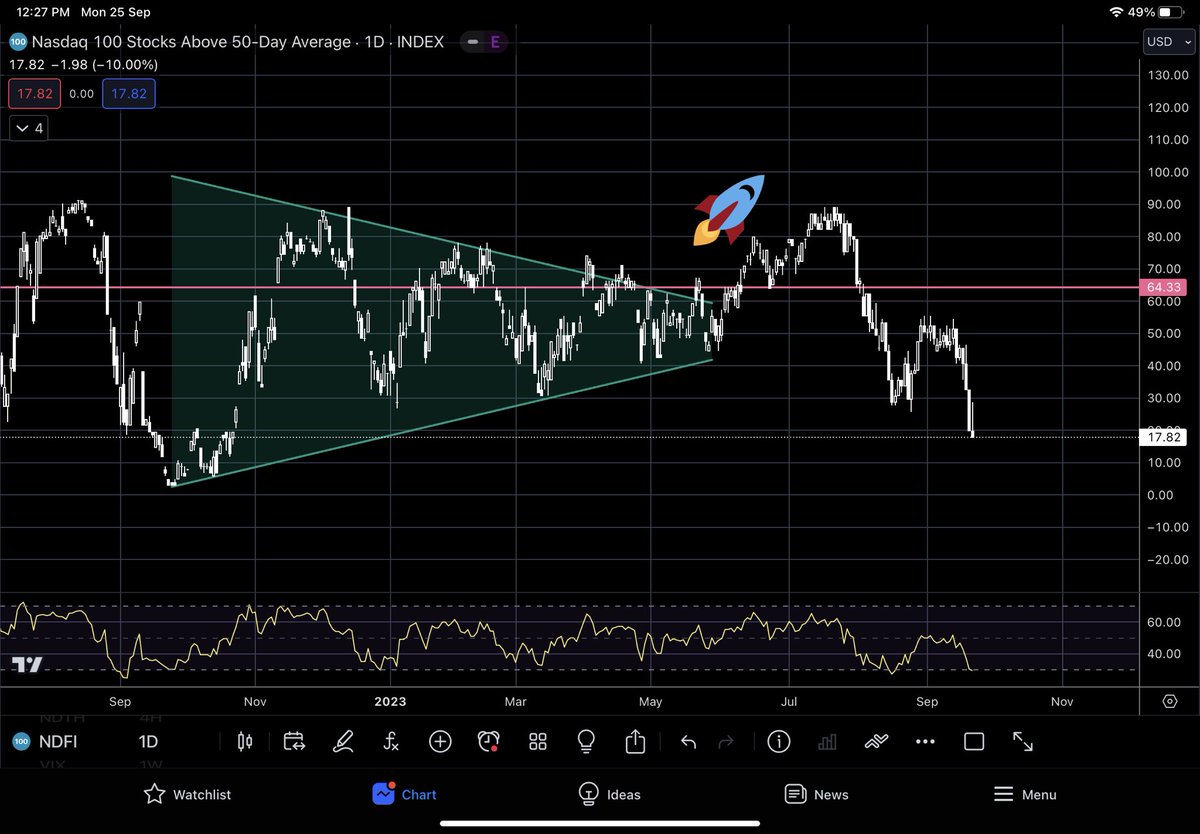1200x834 pixels.
Task: Tap the red 17.82 sell price button
Action: (x=34, y=92)
